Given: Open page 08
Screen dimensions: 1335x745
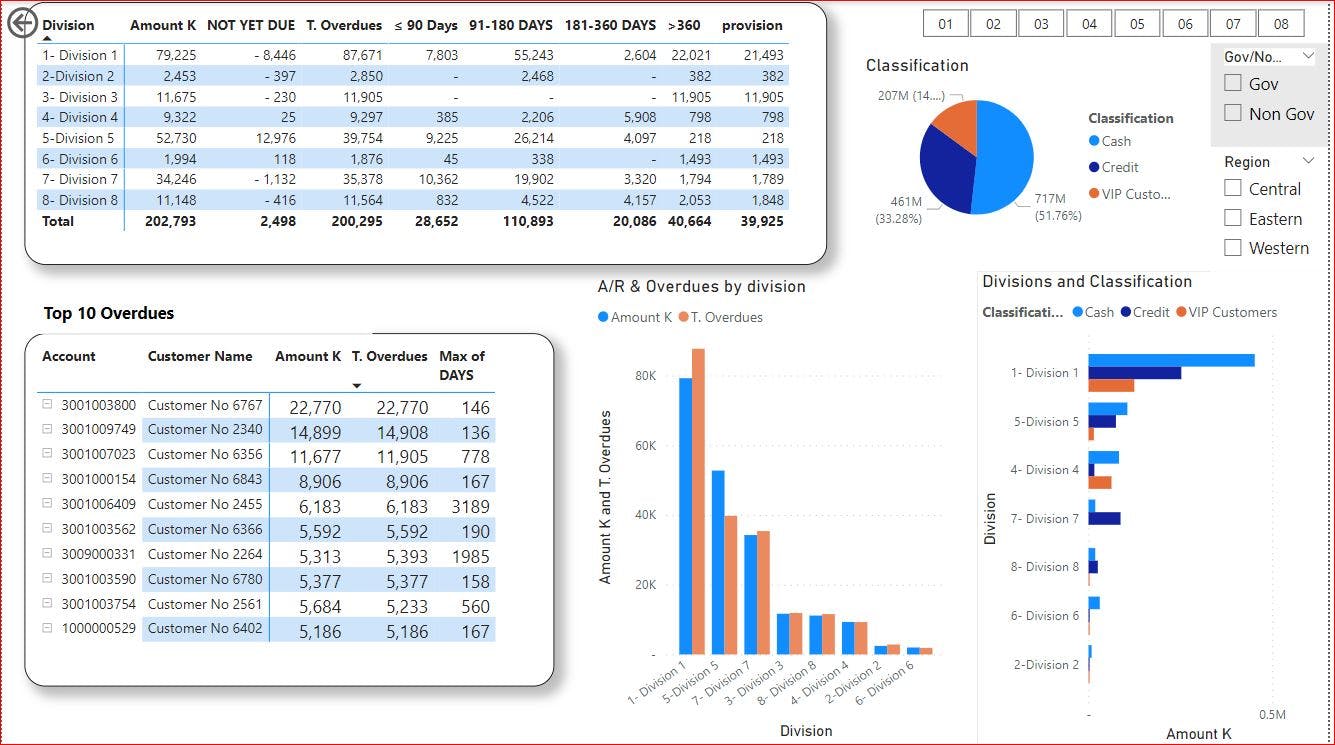Looking at the screenshot, I should pos(1280,22).
